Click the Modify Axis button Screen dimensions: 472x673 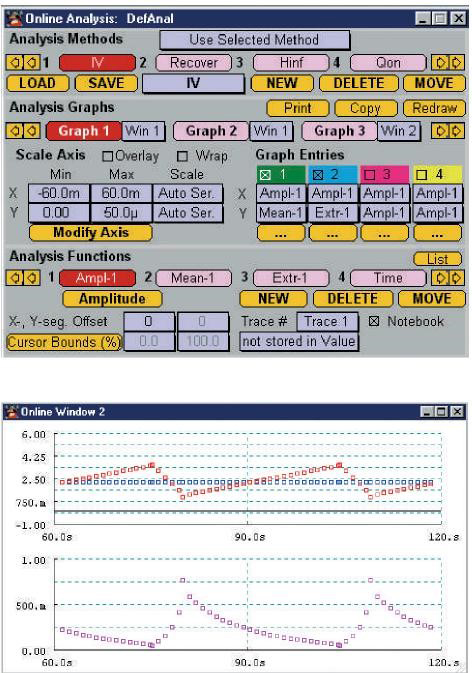pyautogui.click(x=91, y=233)
